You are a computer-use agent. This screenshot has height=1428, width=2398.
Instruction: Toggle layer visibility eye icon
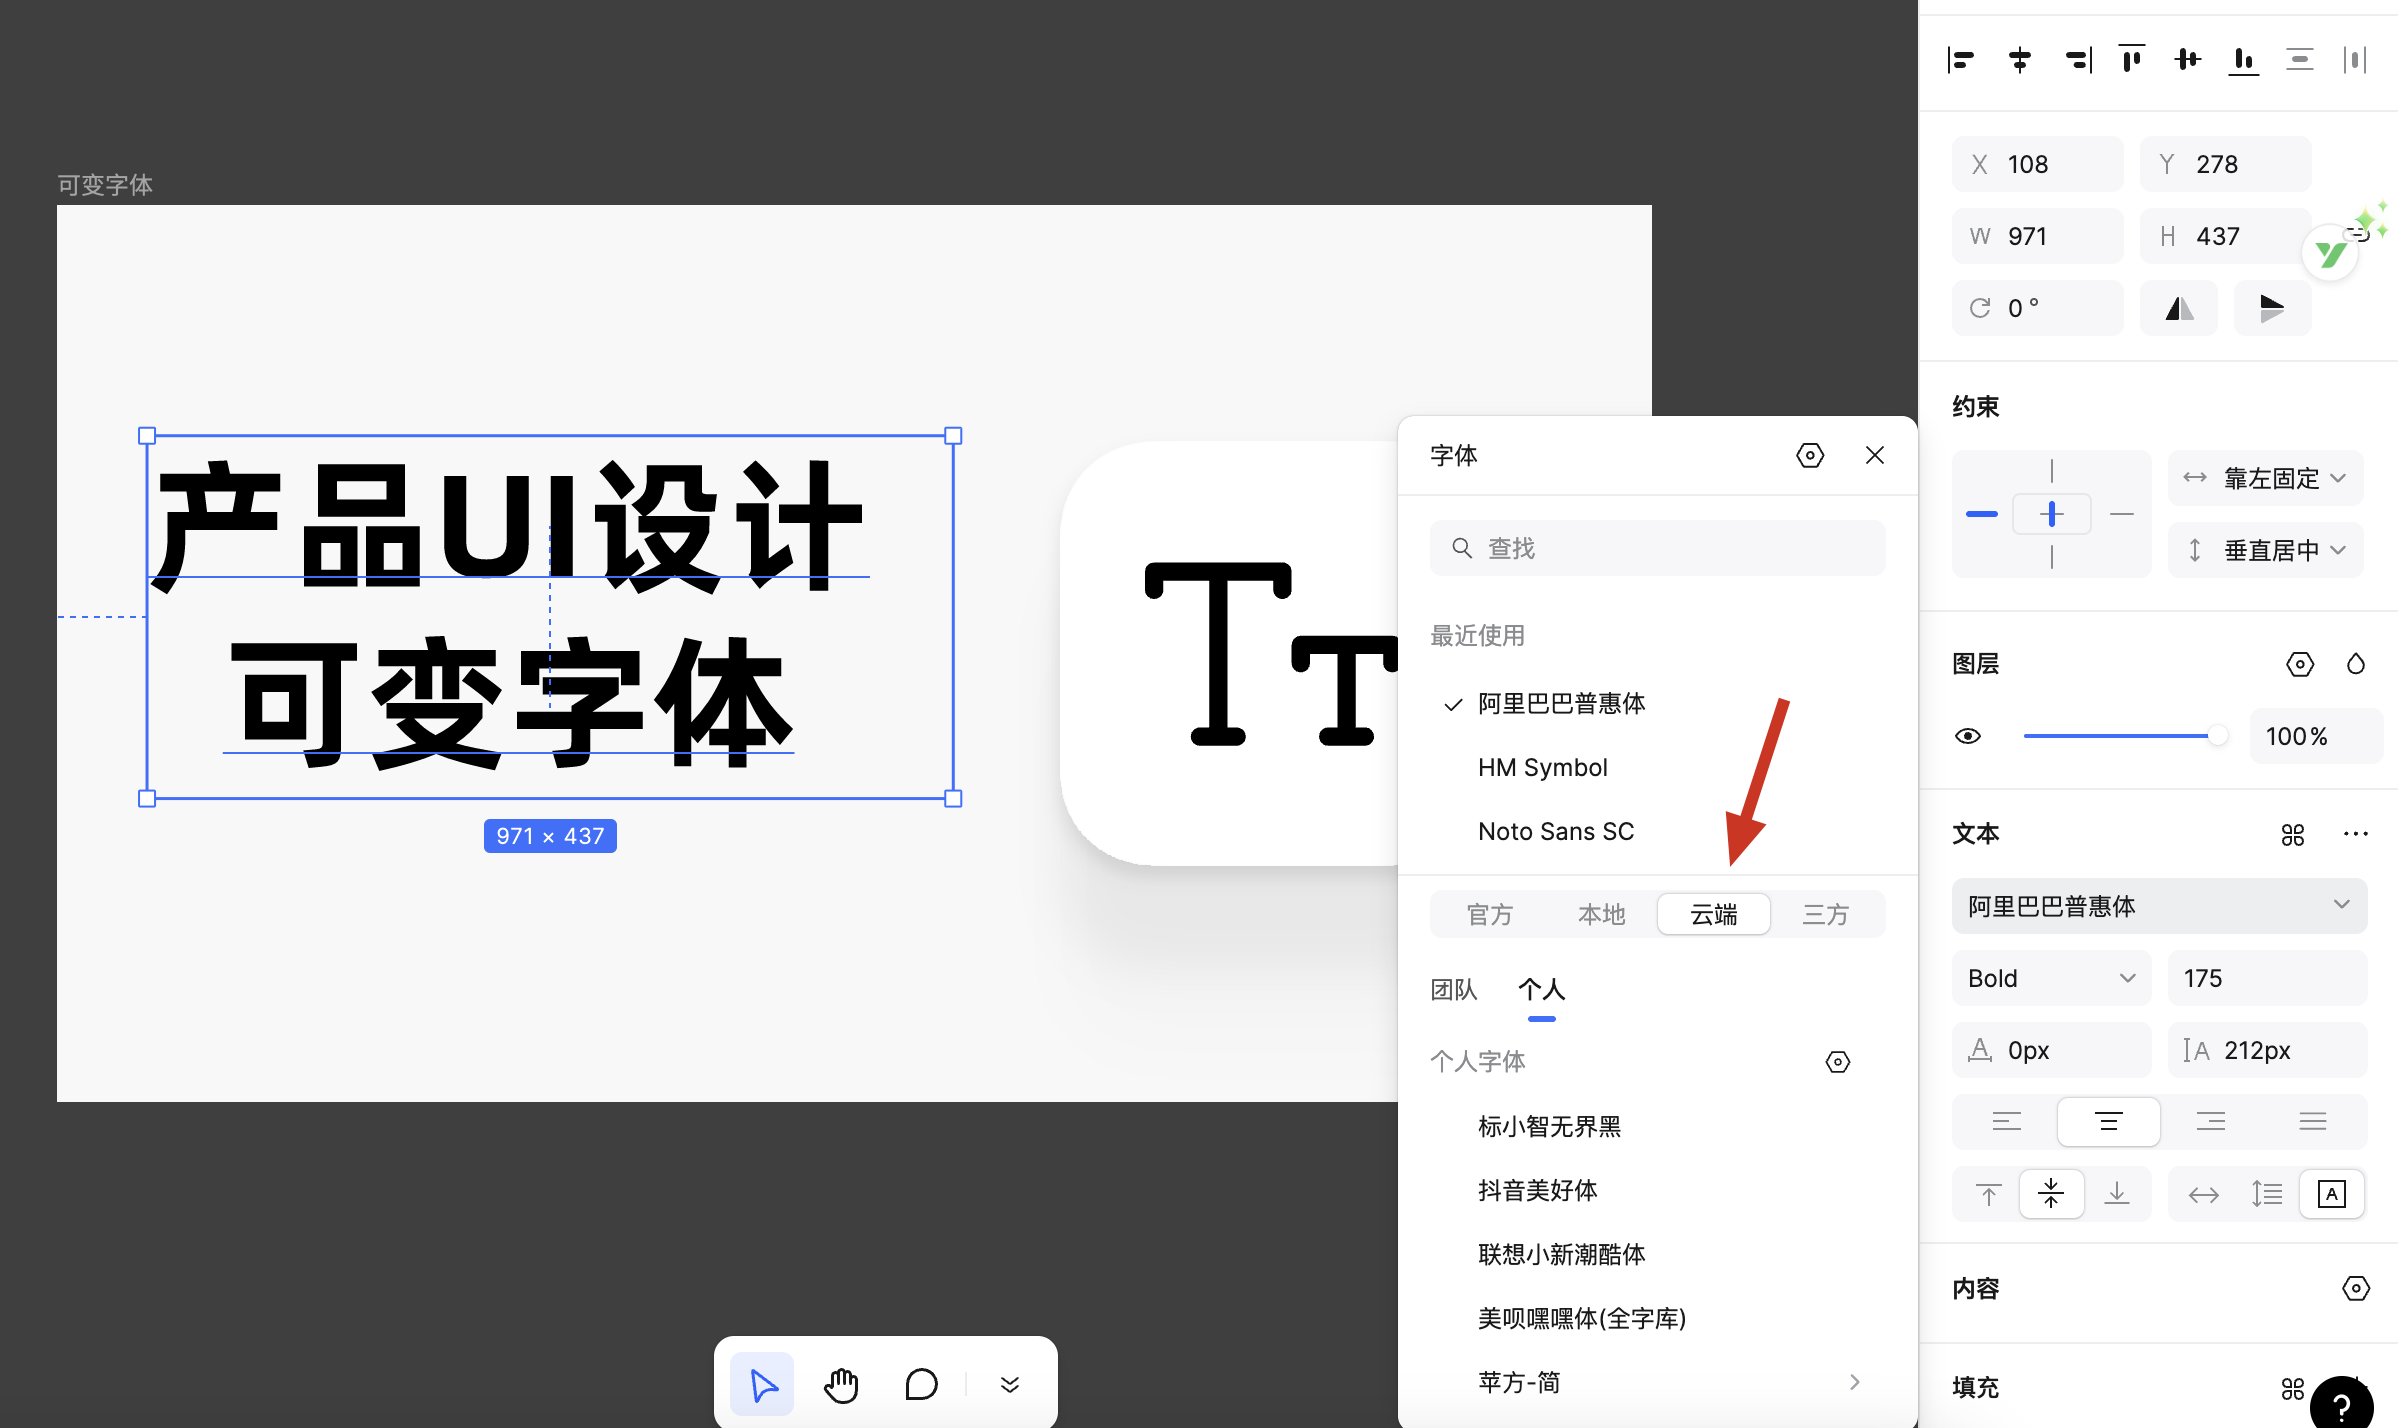point(1967,736)
